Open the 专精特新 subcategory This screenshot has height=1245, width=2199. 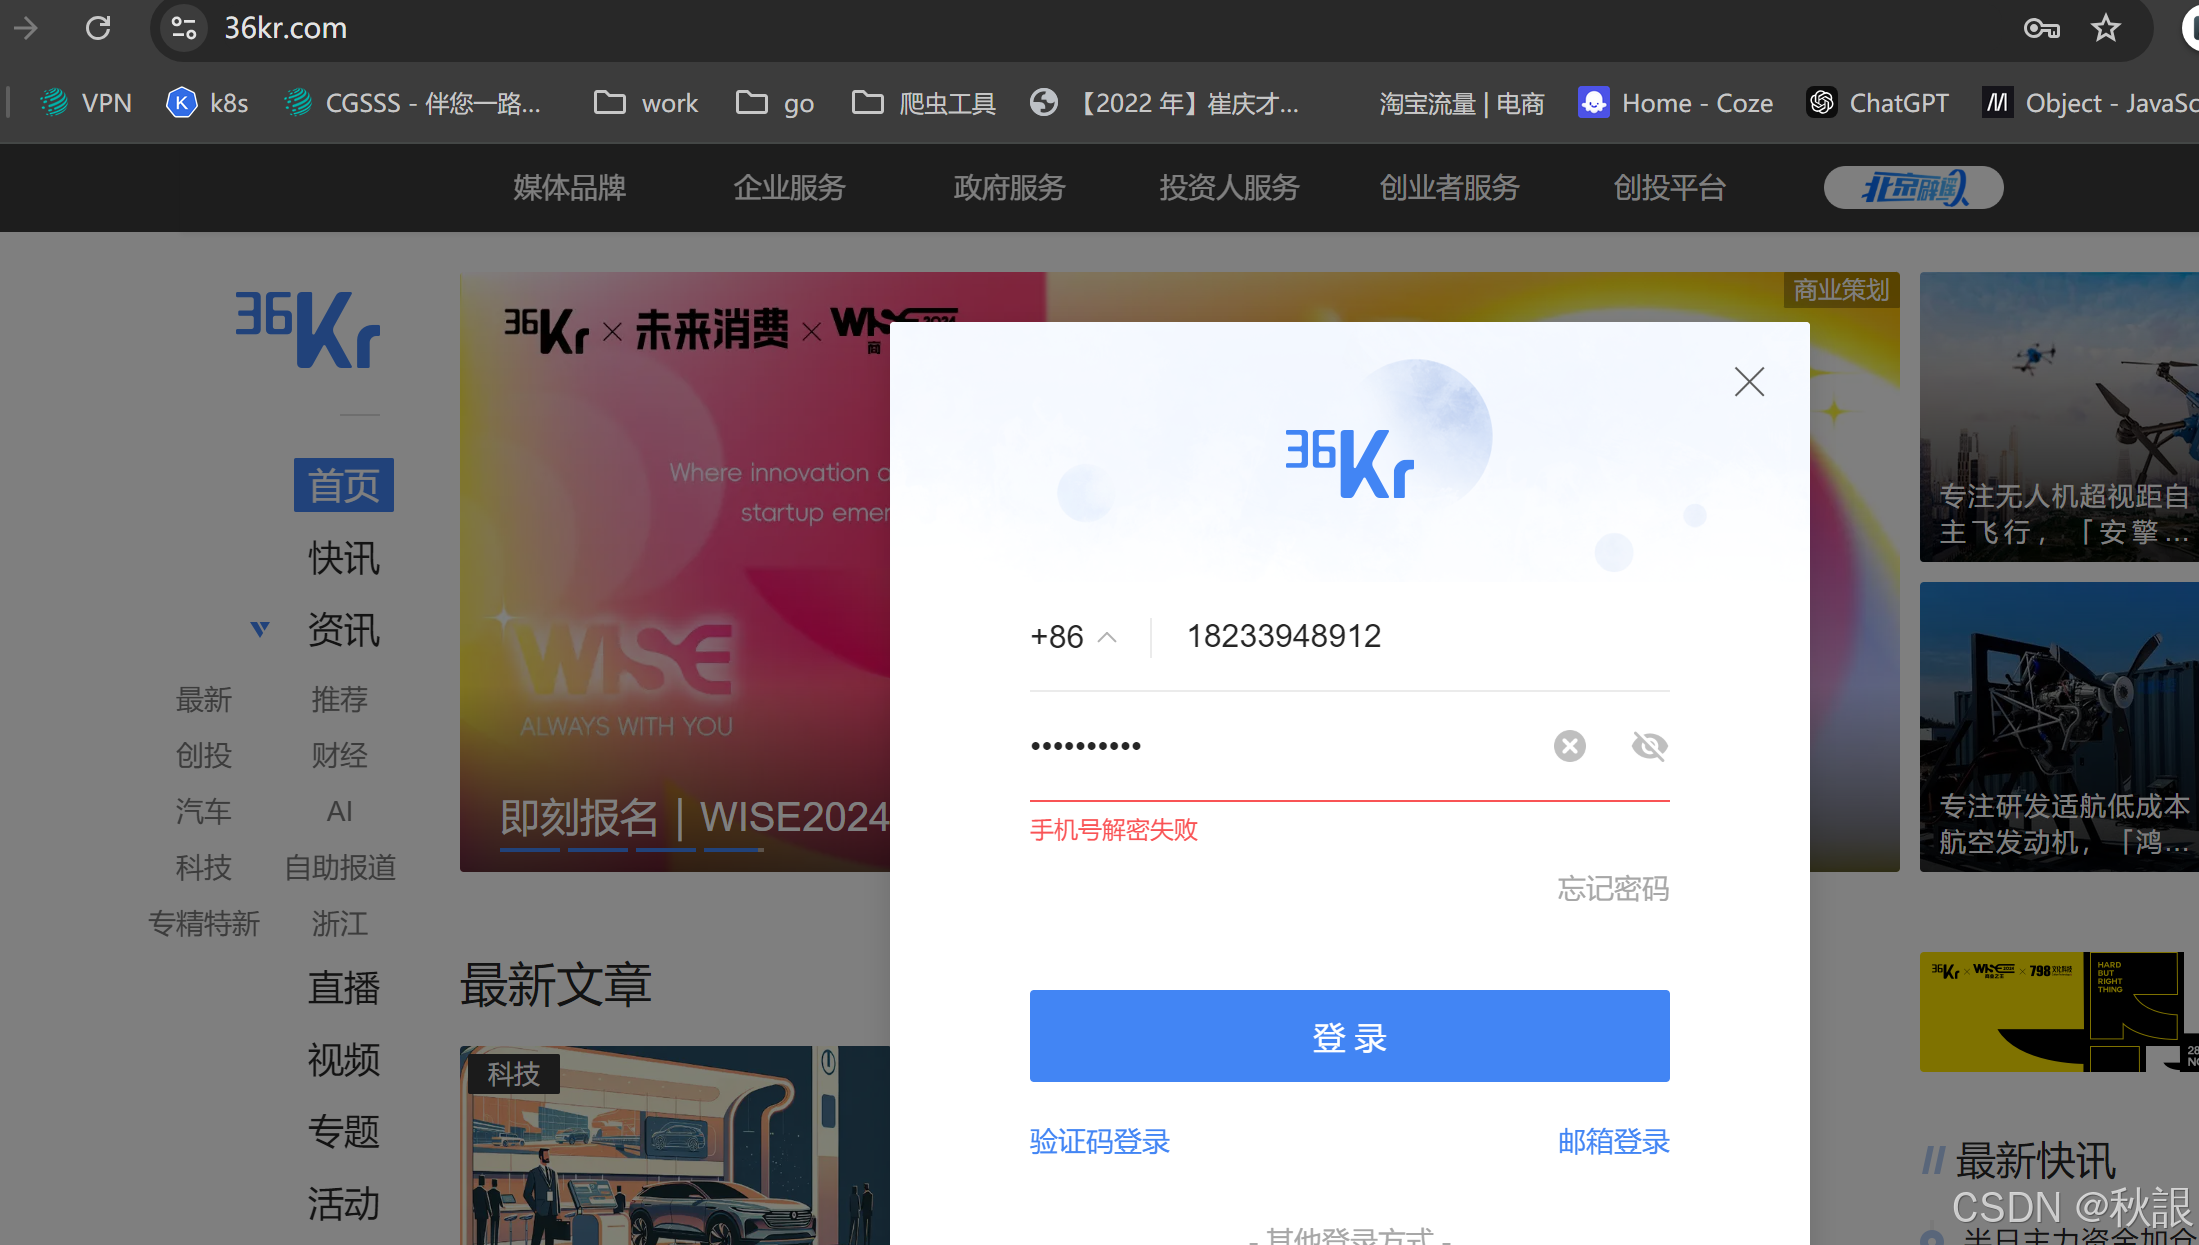[x=204, y=923]
